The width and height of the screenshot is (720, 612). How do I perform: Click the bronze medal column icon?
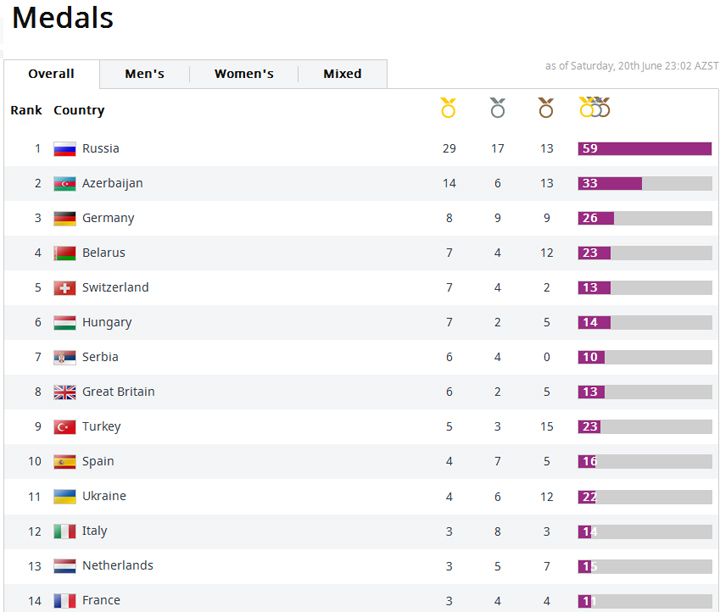[546, 108]
